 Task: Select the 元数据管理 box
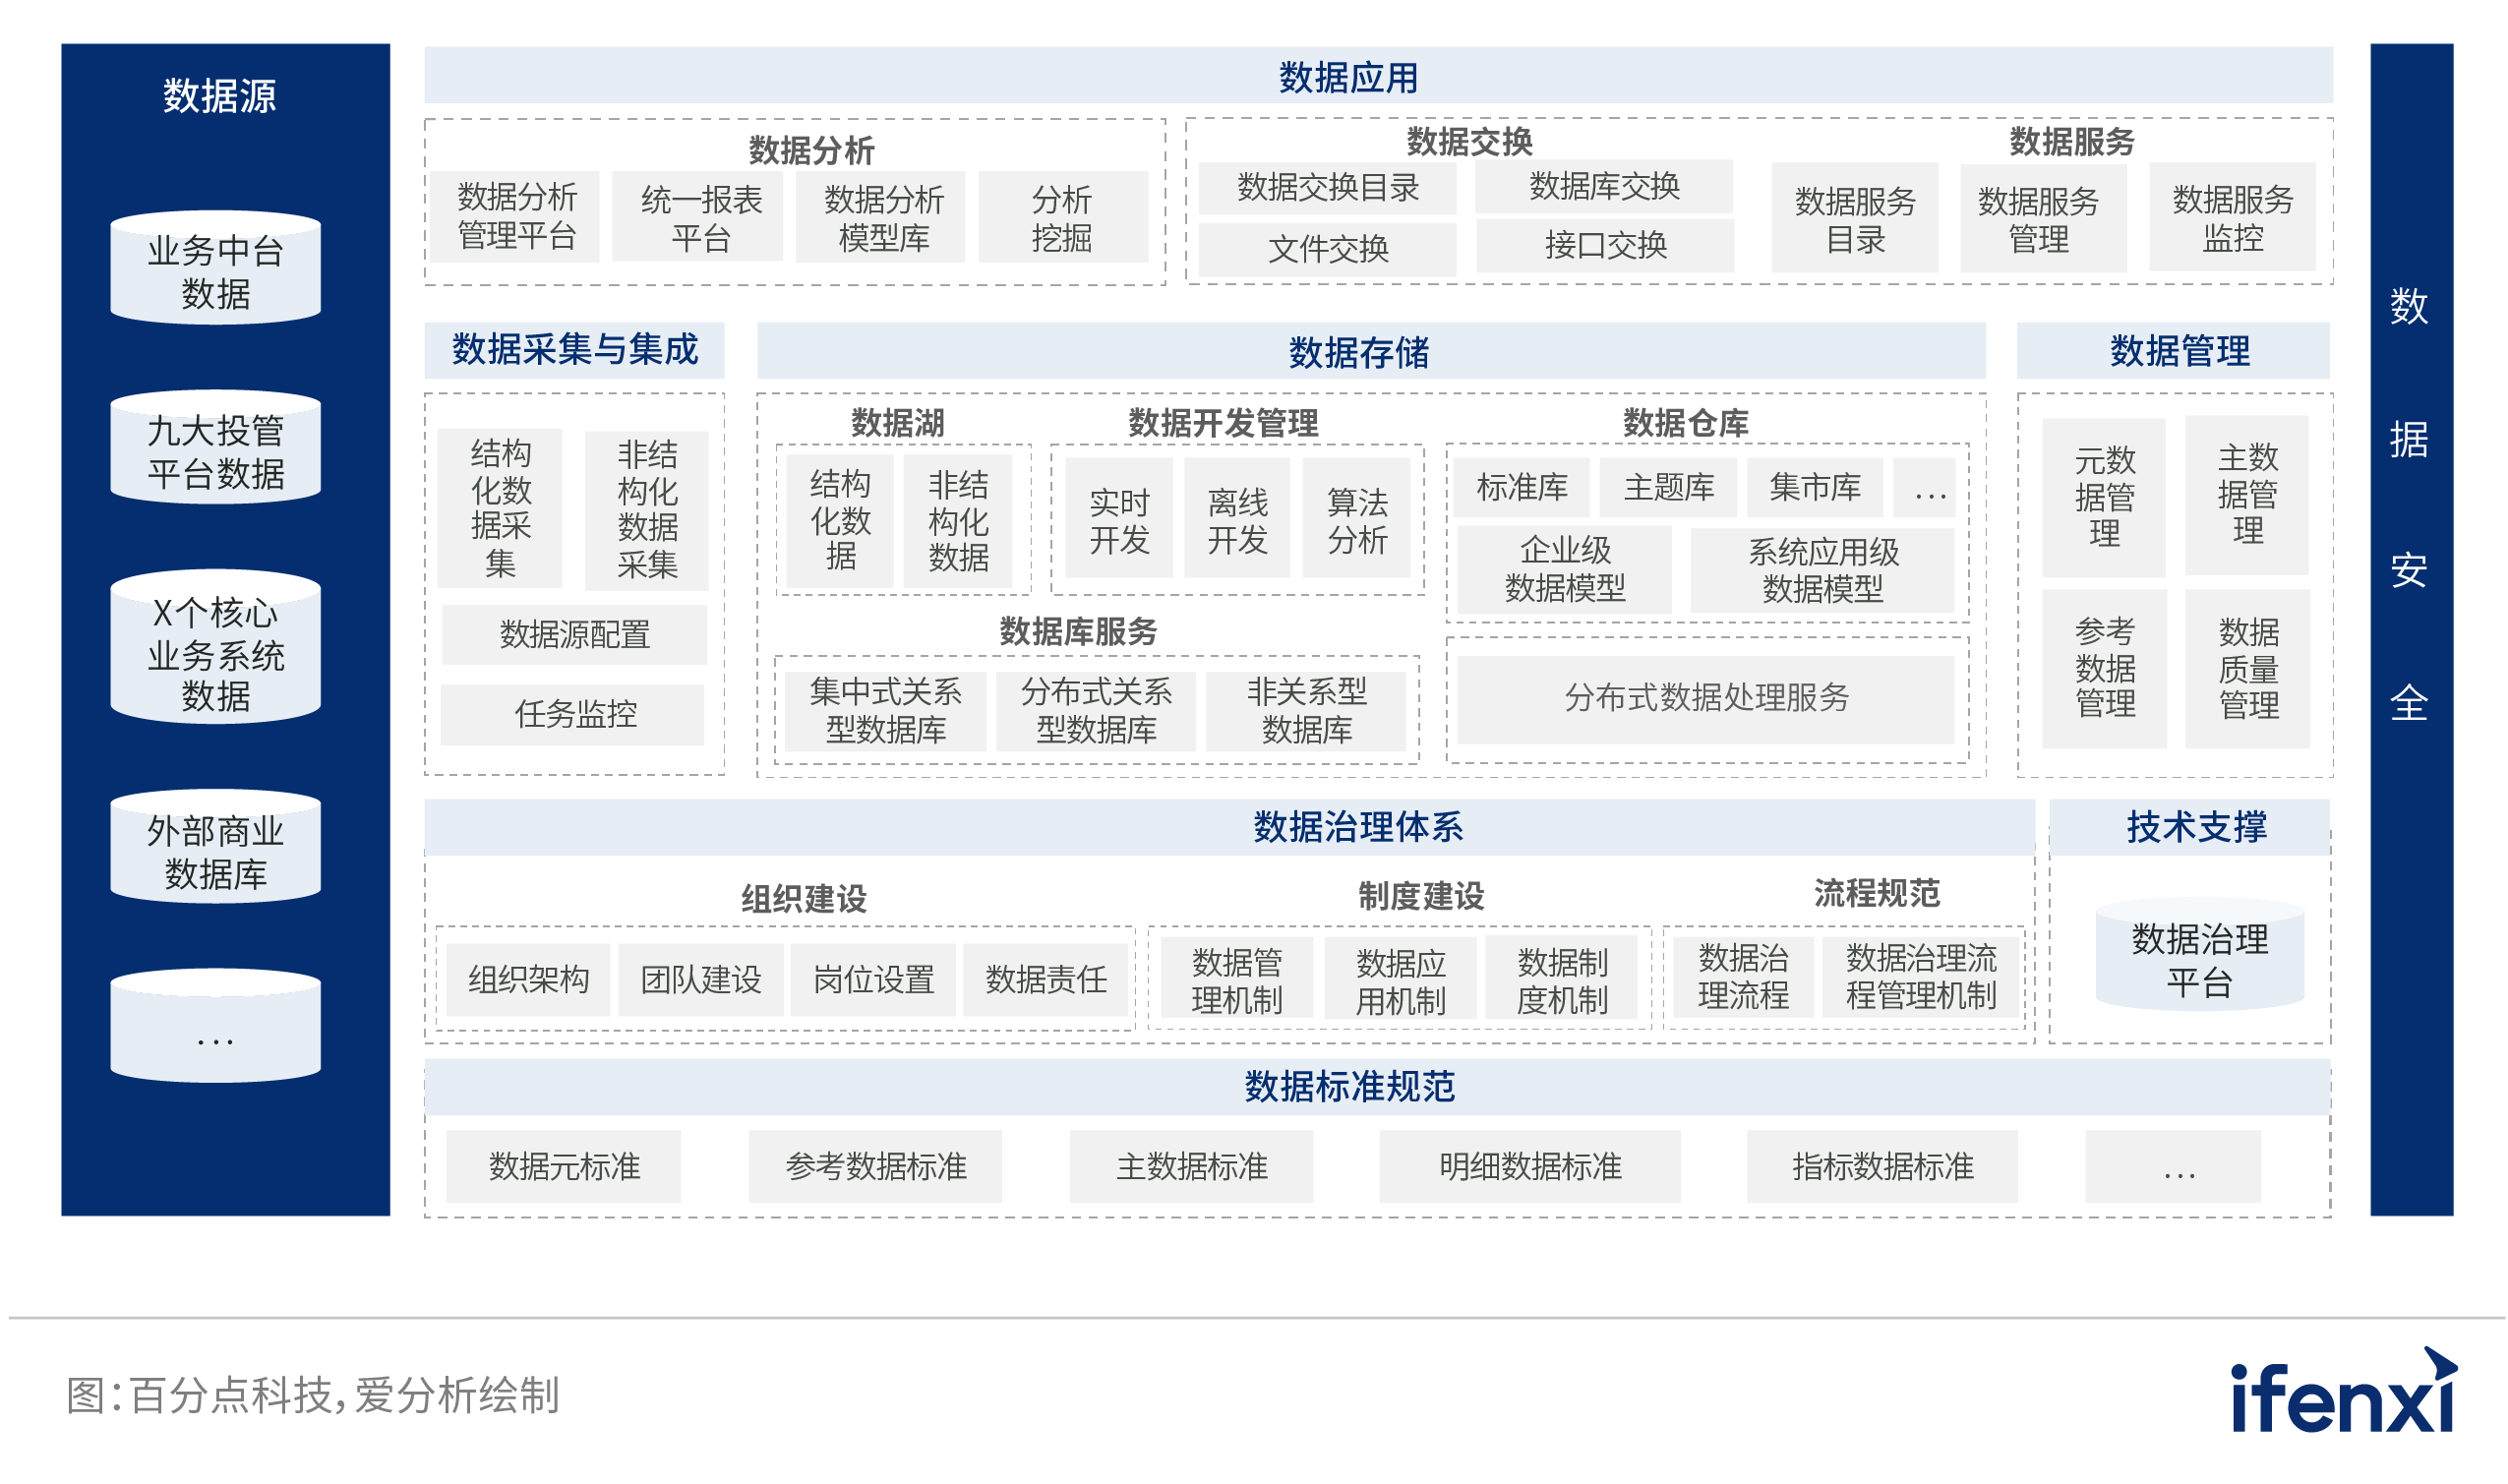point(2102,497)
